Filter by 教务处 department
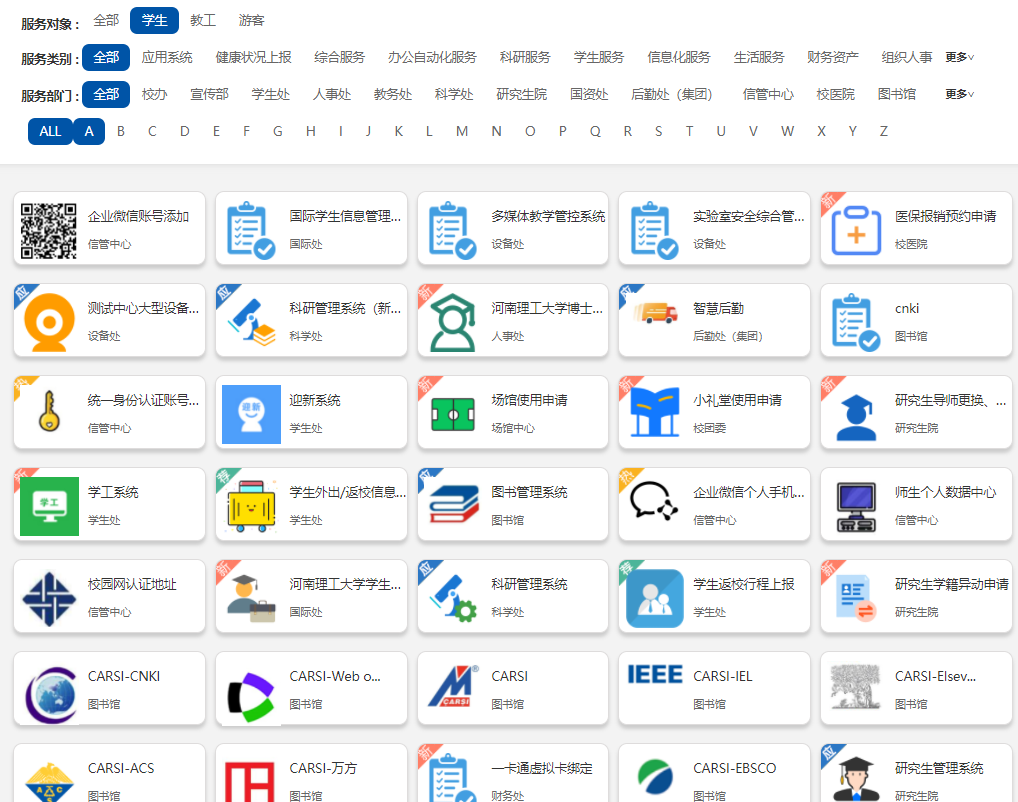The height and width of the screenshot is (802, 1018). [393, 94]
